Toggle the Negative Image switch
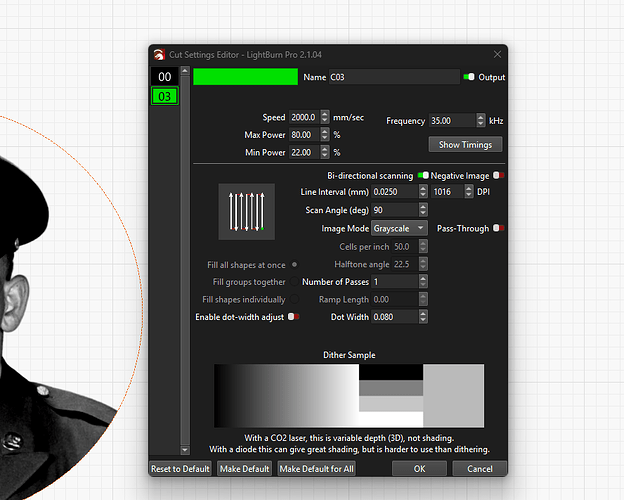This screenshot has height=500, width=624. point(498,176)
